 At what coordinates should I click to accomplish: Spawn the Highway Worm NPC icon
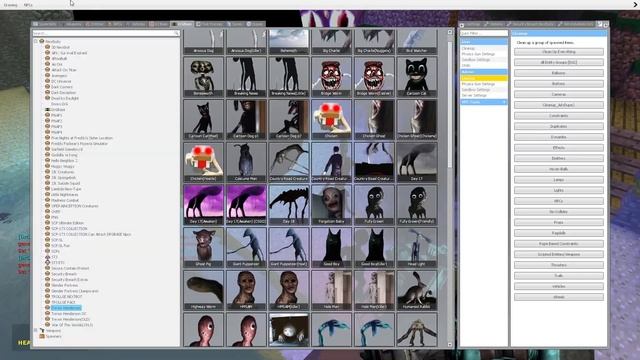click(x=203, y=290)
